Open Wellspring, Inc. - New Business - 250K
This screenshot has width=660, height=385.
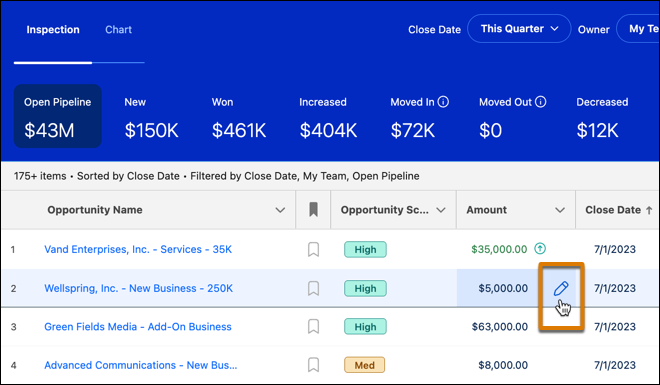pos(138,288)
